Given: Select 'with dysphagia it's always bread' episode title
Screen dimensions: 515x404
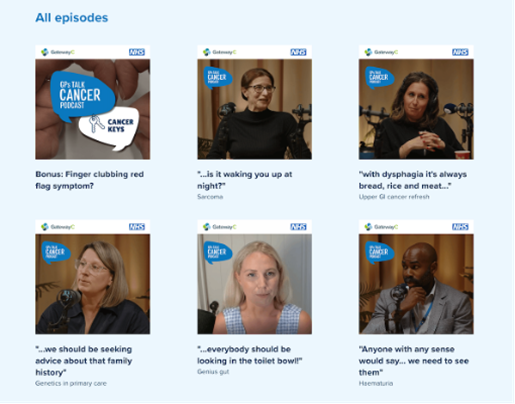Looking at the screenshot, I should [x=413, y=180].
